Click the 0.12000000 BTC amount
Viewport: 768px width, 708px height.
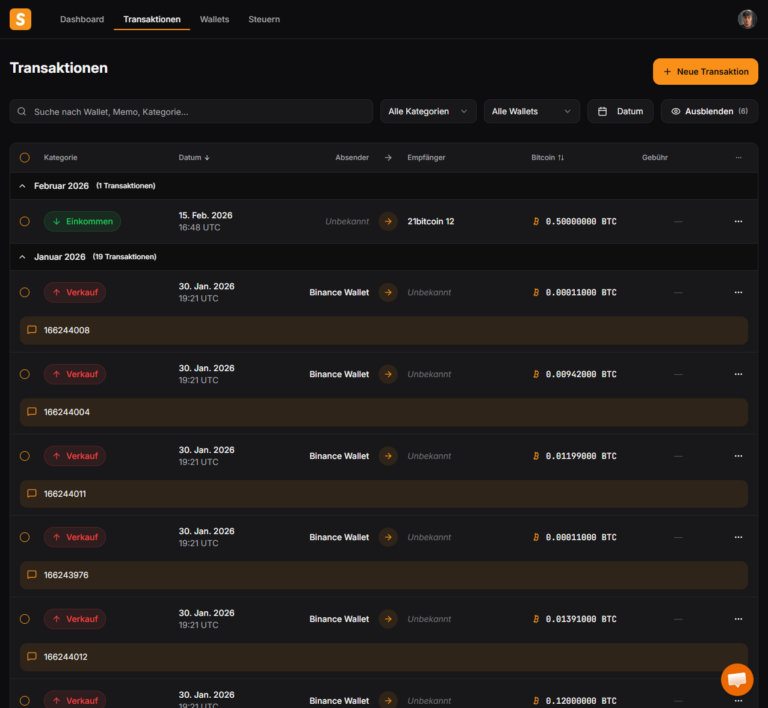(x=581, y=701)
